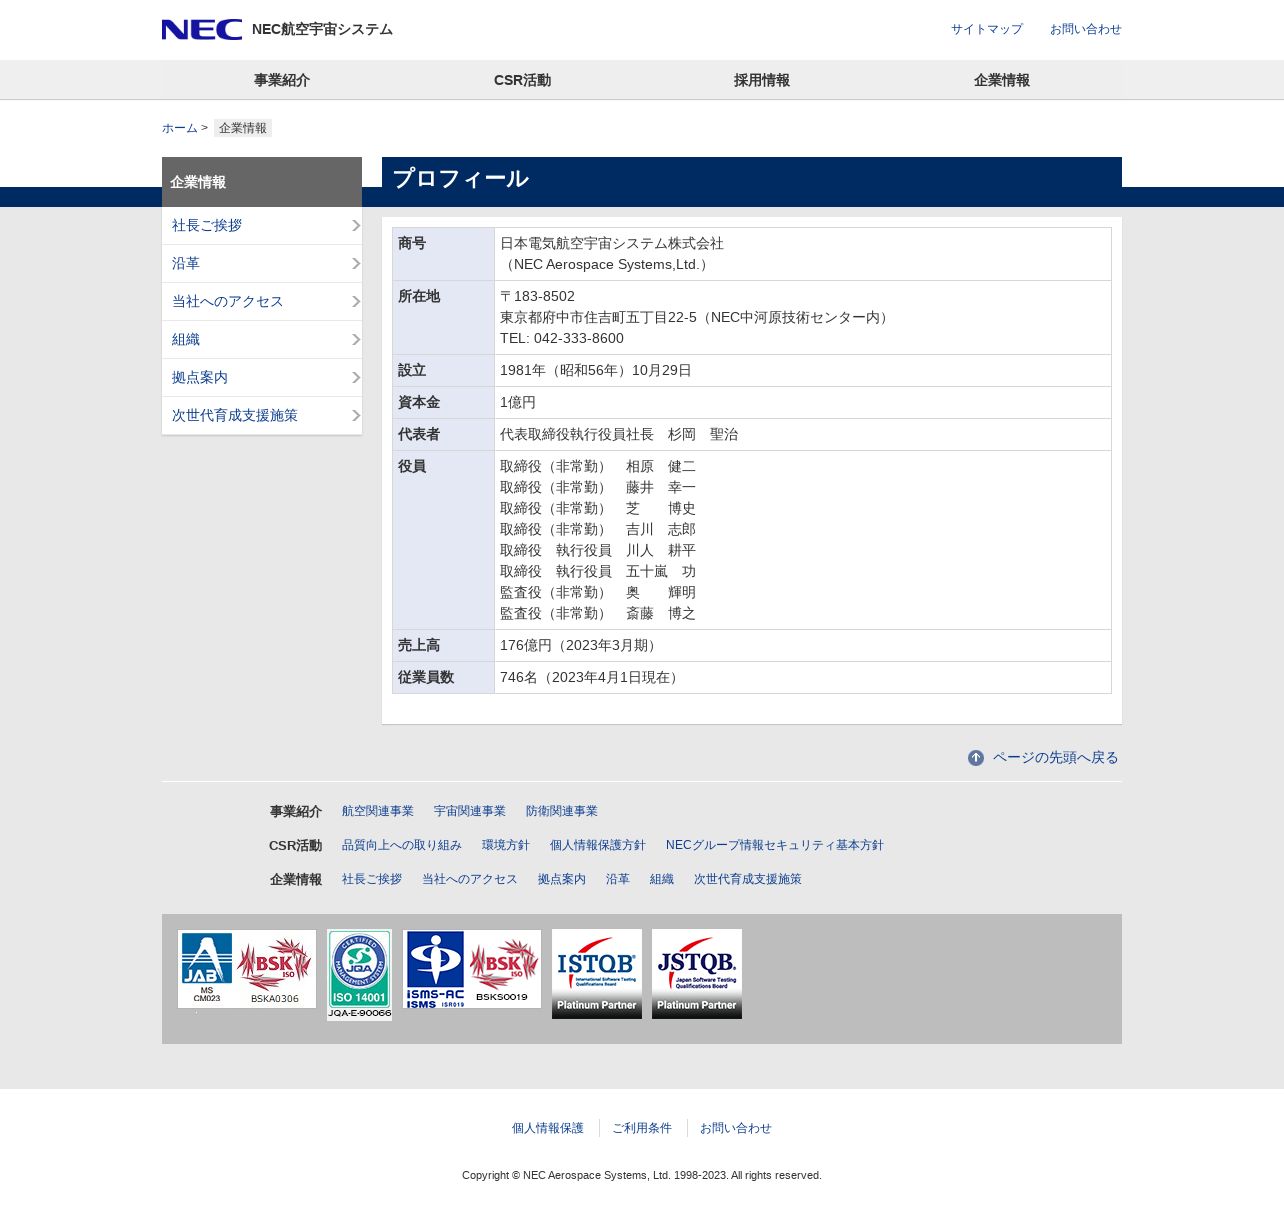Image resolution: width=1284 pixels, height=1208 pixels.
Task: Click the 事業紹介 footer category label
Action: [296, 812]
